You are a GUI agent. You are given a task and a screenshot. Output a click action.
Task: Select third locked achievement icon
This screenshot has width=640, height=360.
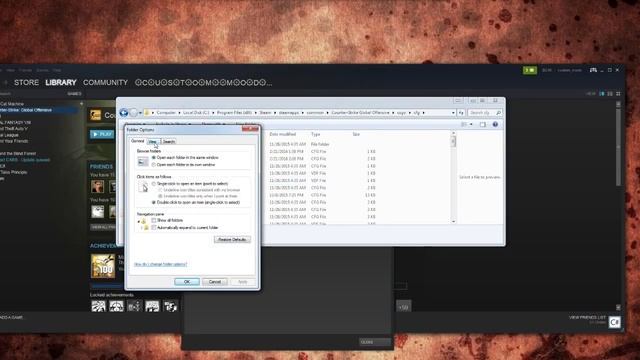[x=134, y=306]
